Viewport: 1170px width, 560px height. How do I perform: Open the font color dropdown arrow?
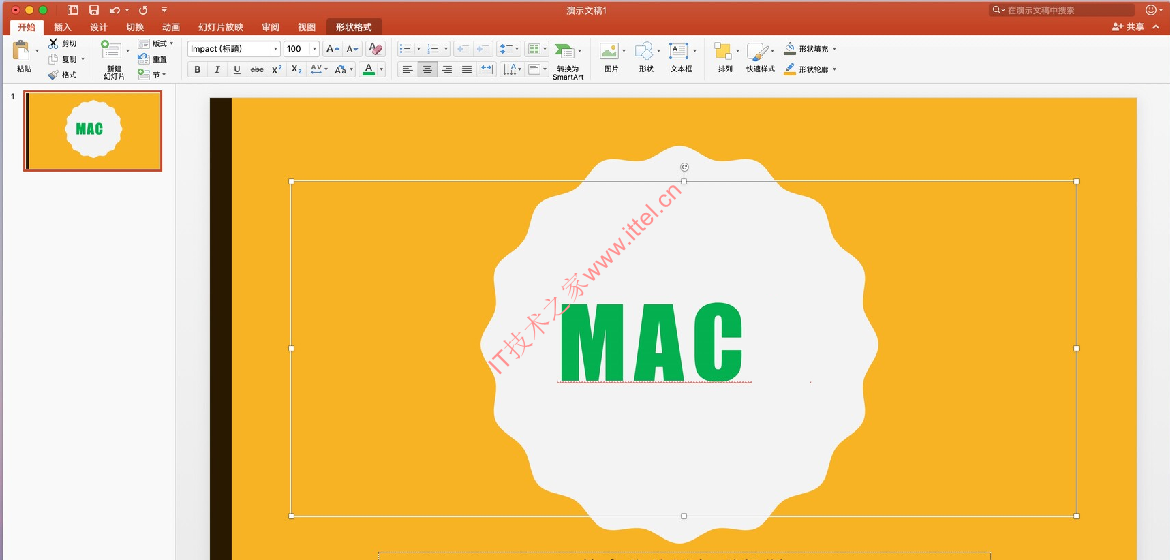[x=381, y=69]
